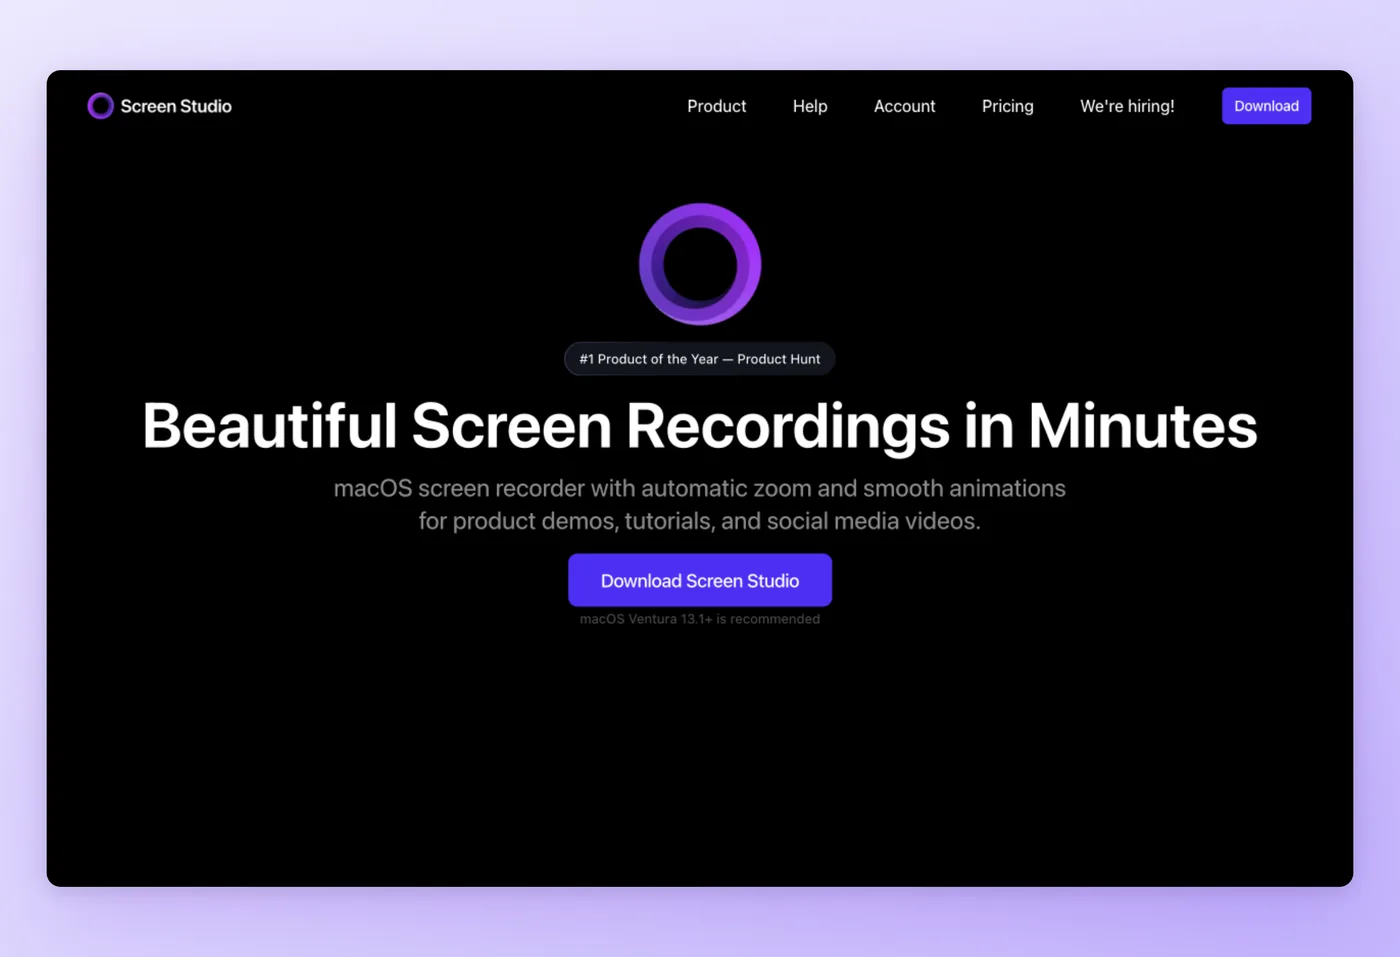Click the 'for product demos, tutorials' subtitle line
1400x957 pixels.
700,521
